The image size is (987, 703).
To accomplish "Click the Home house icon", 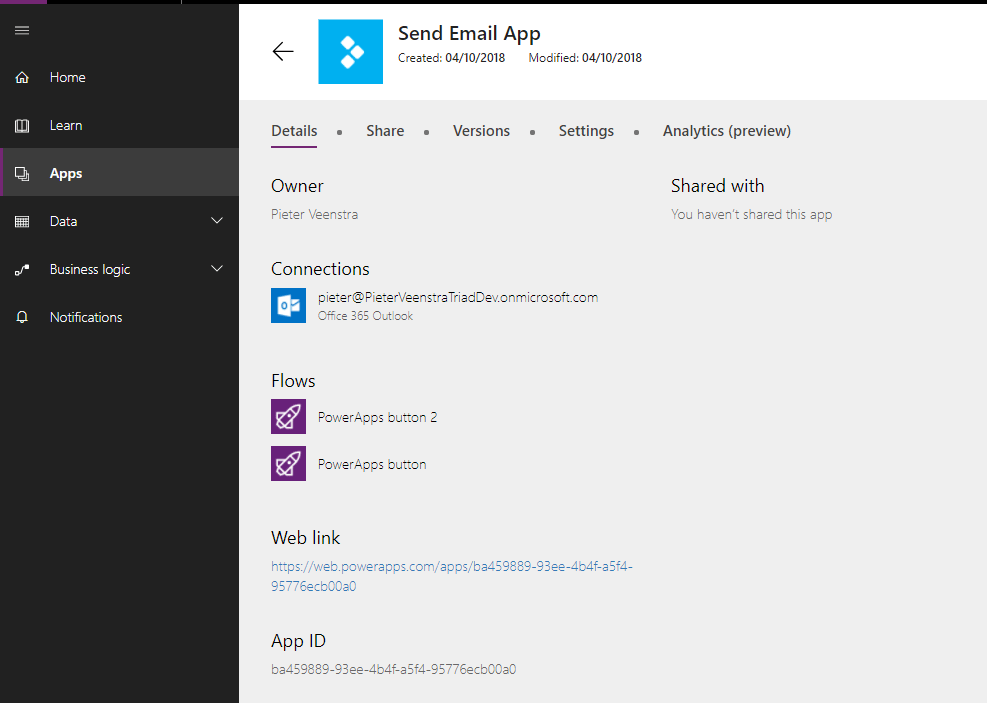I will click(x=22, y=77).
